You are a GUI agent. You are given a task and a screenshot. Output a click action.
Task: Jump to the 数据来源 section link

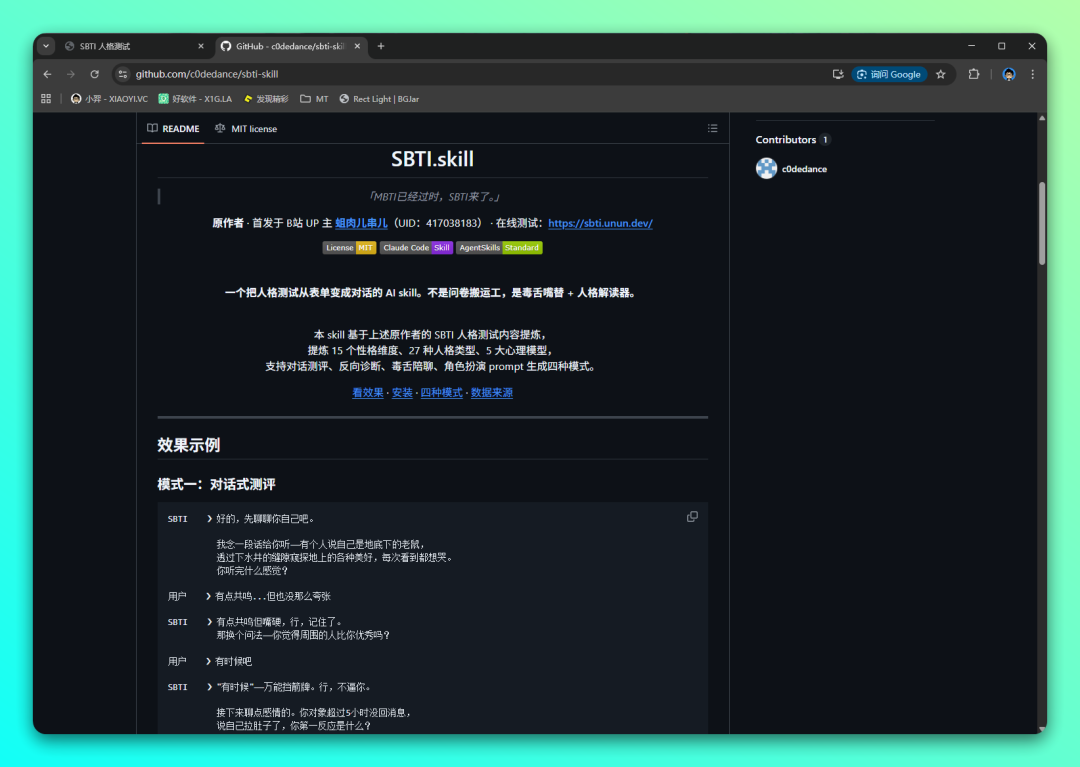[492, 392]
